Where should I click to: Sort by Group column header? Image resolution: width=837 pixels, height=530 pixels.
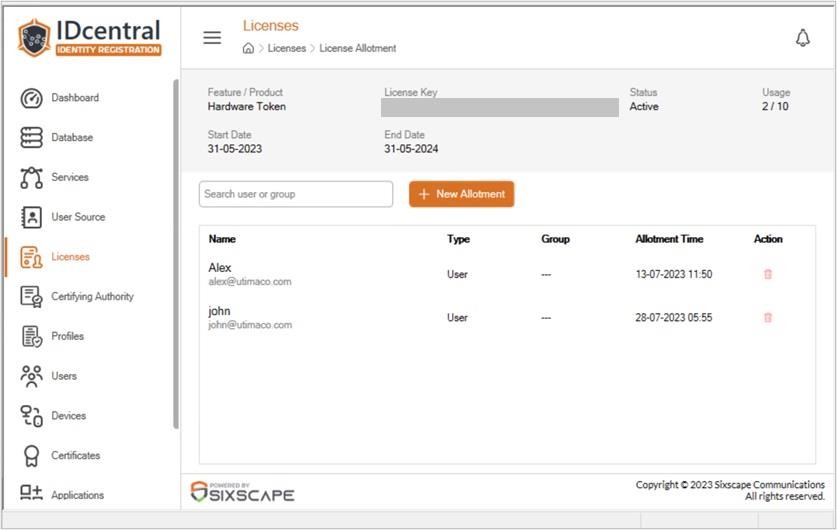click(555, 239)
